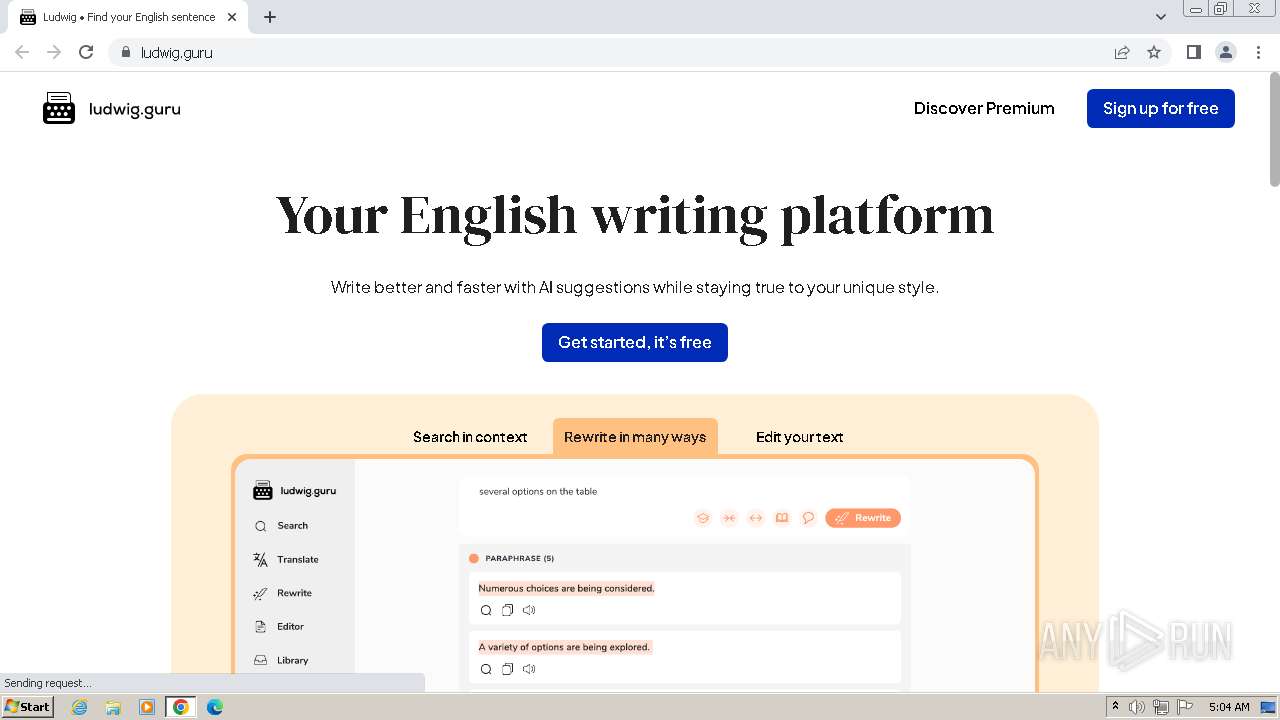Click the orange Rewrite button
This screenshot has width=1280, height=720.
click(863, 518)
